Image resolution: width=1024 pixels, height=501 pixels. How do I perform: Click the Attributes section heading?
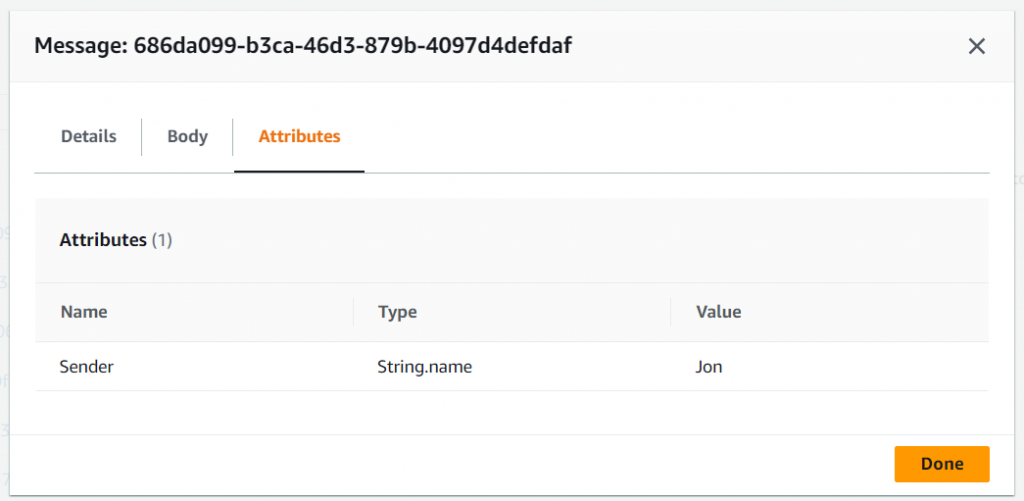[103, 240]
